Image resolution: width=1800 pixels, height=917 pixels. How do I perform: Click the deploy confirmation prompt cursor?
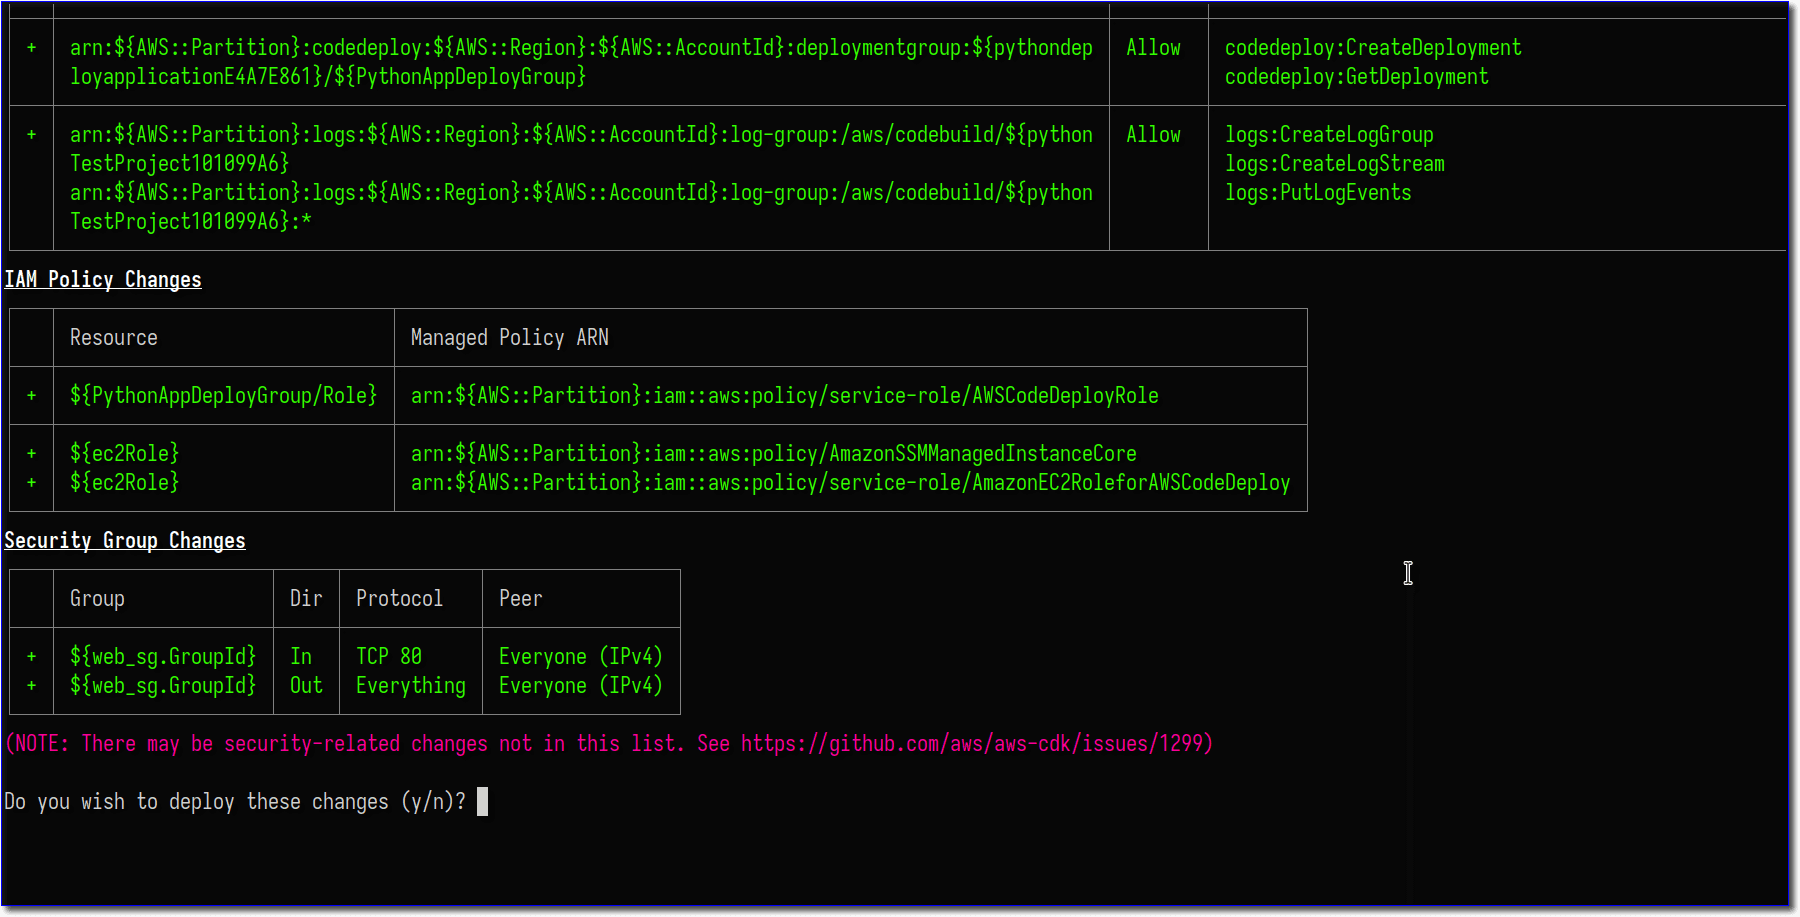click(x=483, y=802)
